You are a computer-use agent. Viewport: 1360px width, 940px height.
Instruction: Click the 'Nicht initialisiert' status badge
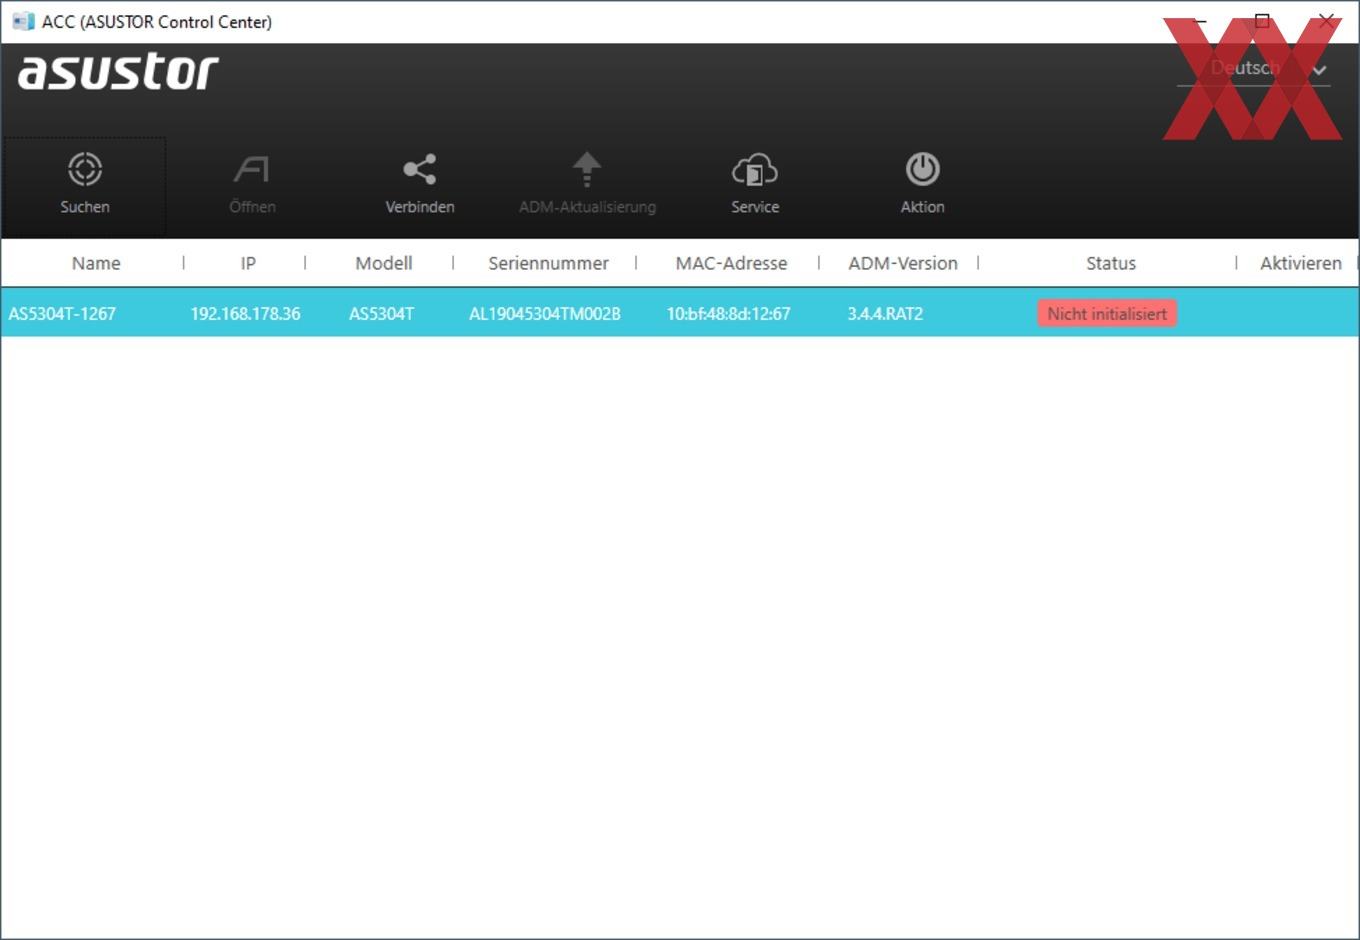[x=1107, y=314]
